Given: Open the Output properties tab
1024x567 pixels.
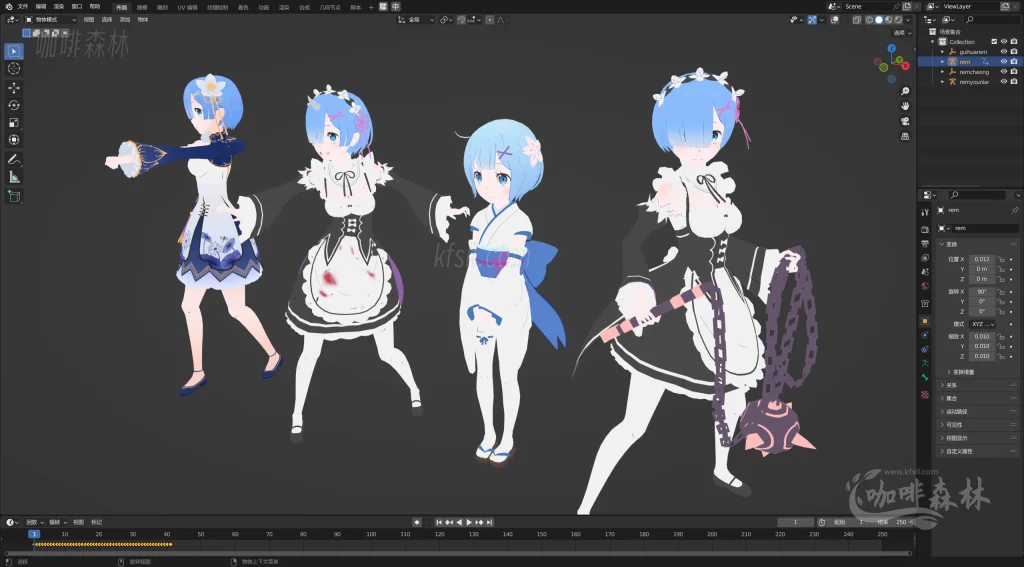Looking at the screenshot, I should point(925,244).
